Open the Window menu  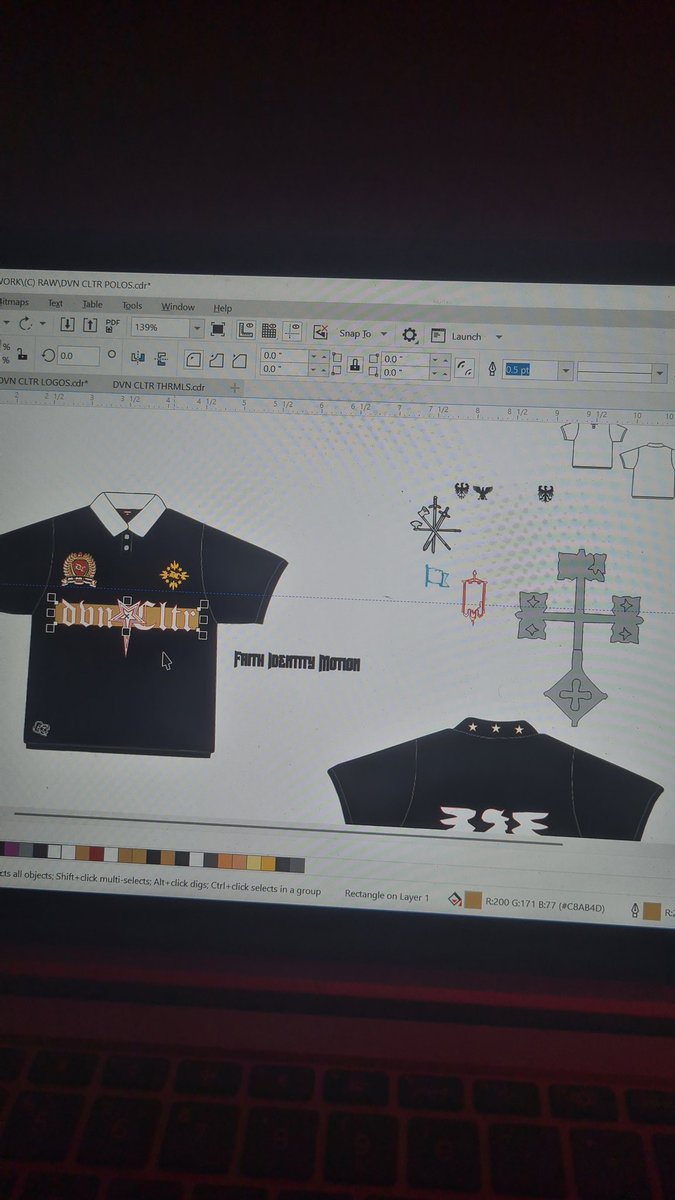[178, 306]
